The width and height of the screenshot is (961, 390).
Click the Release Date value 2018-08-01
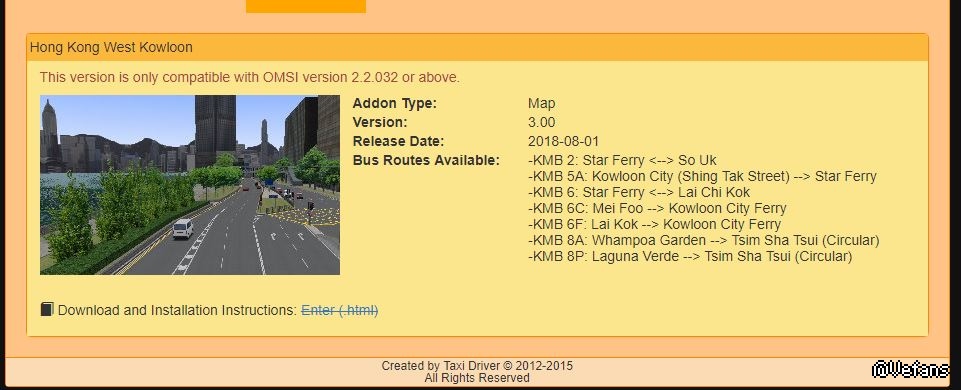pyautogui.click(x=563, y=142)
